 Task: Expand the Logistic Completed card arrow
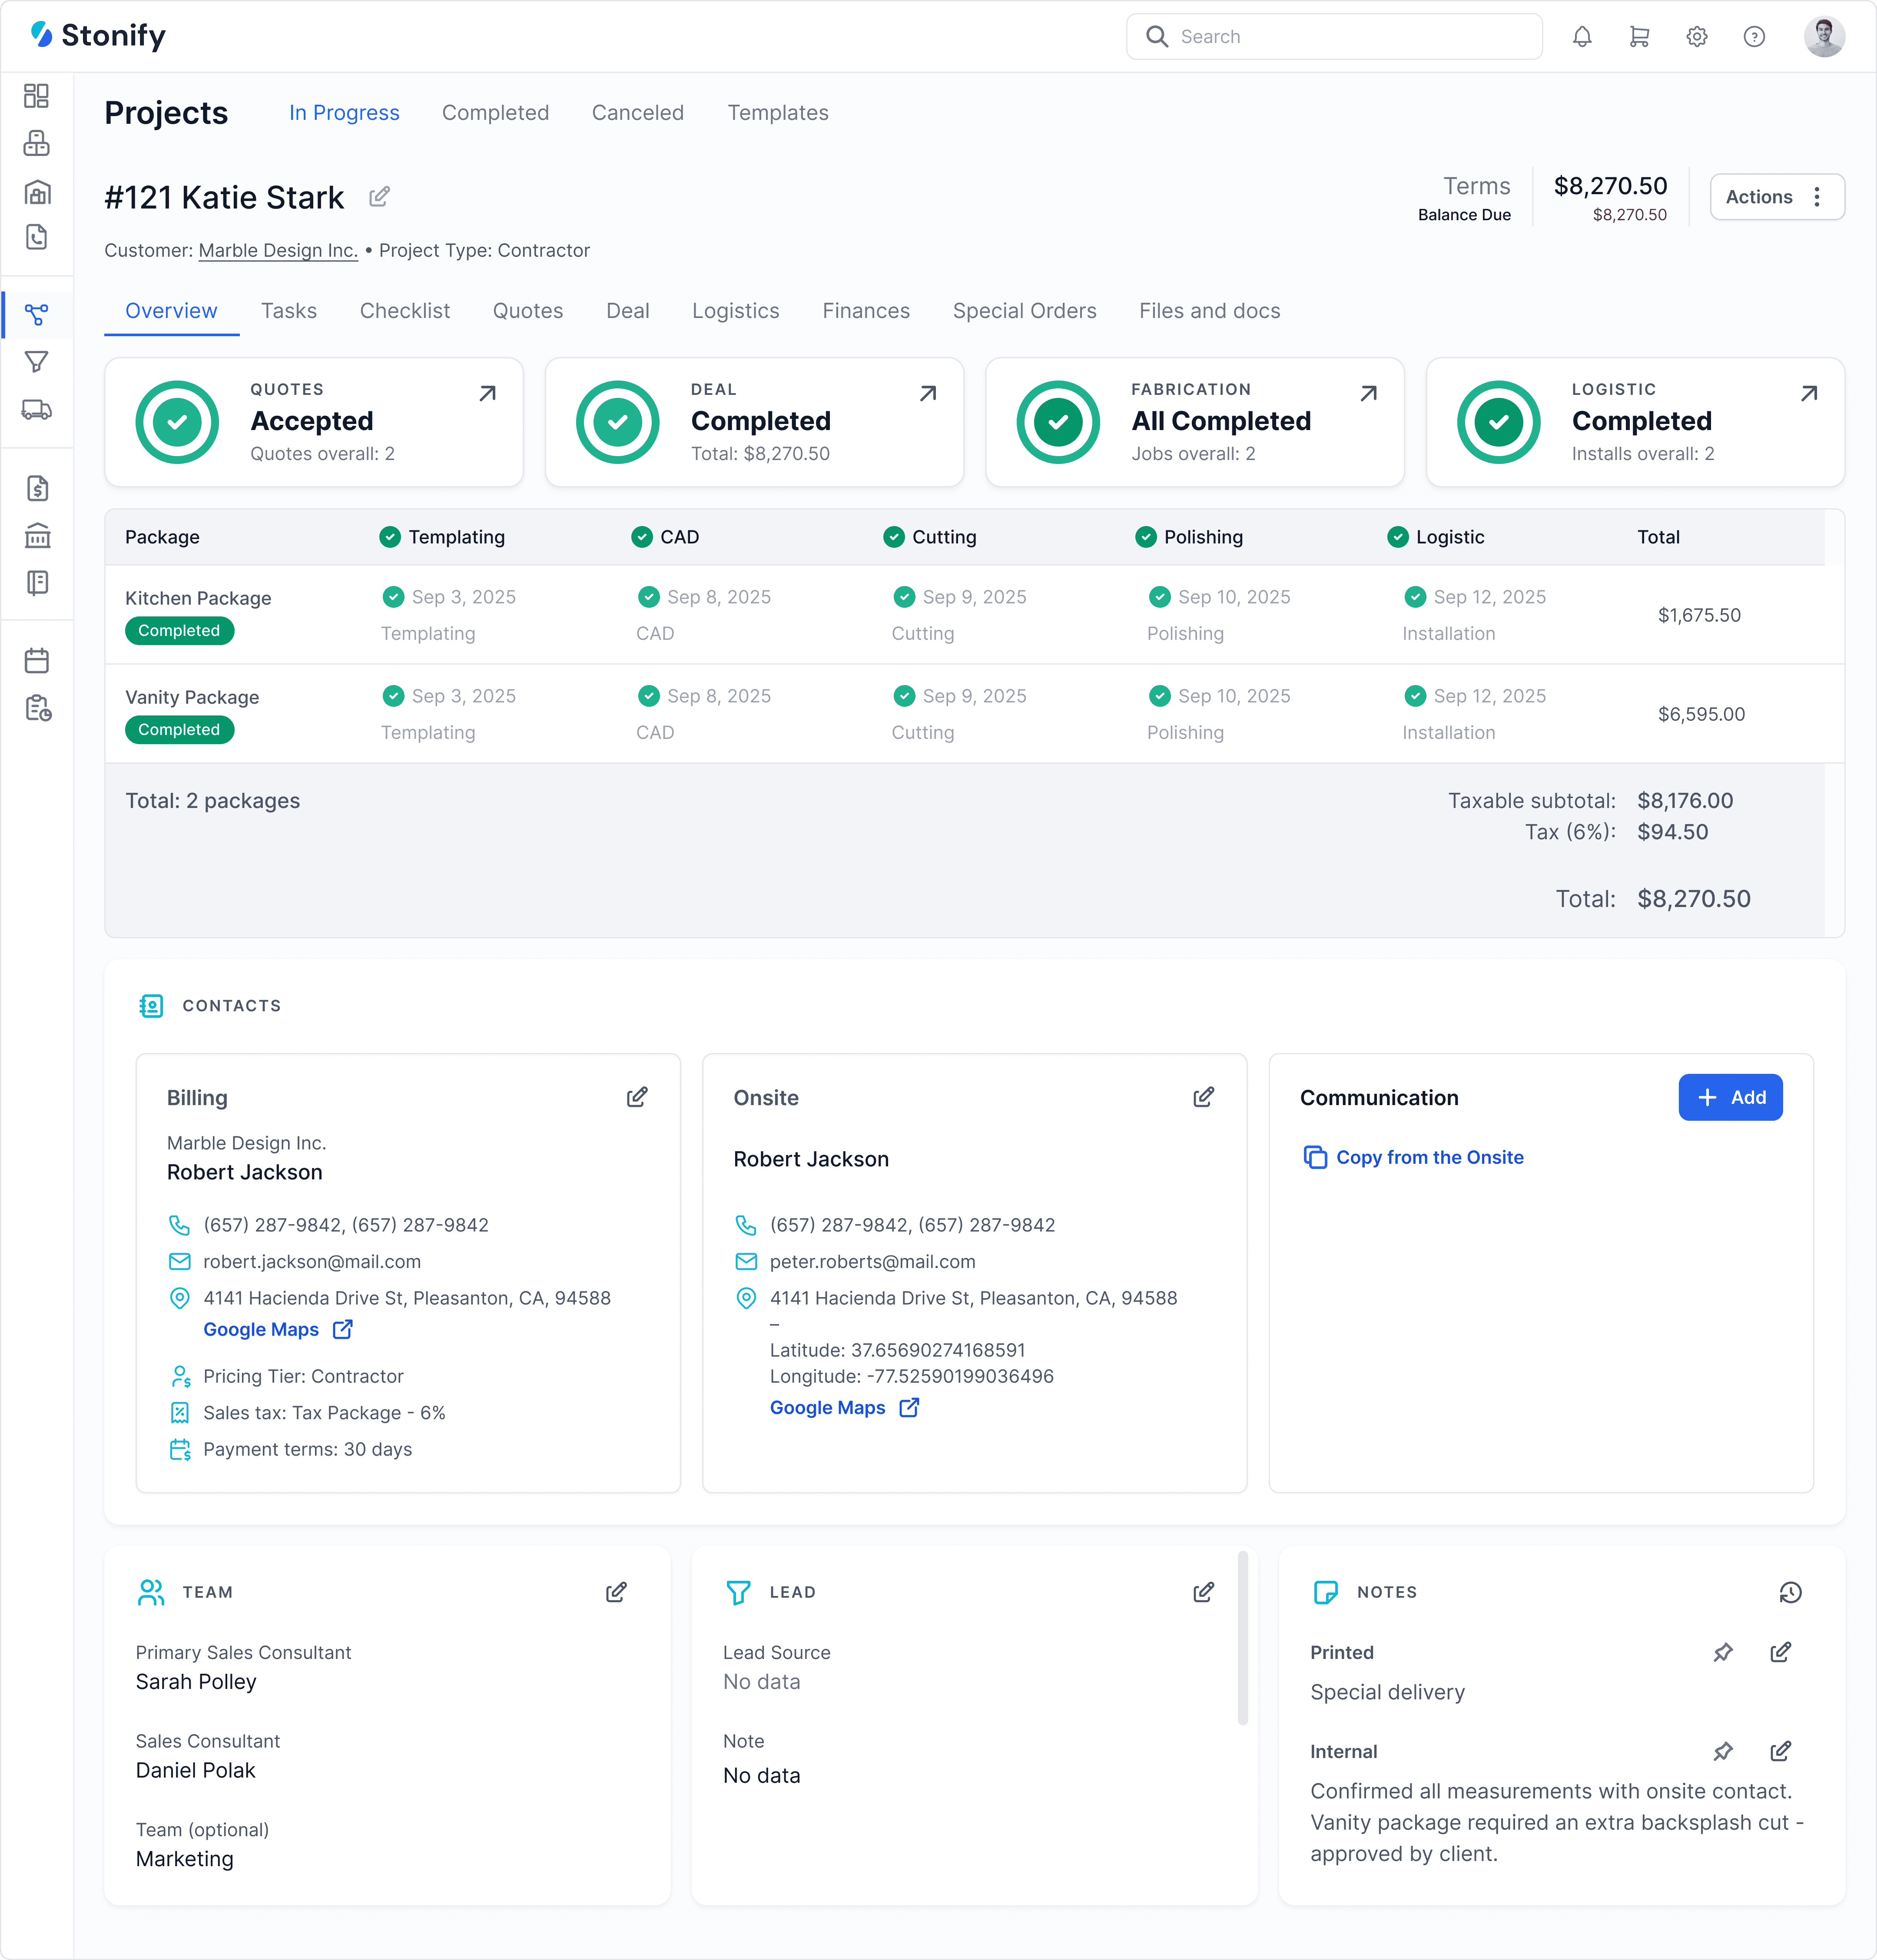(1808, 393)
